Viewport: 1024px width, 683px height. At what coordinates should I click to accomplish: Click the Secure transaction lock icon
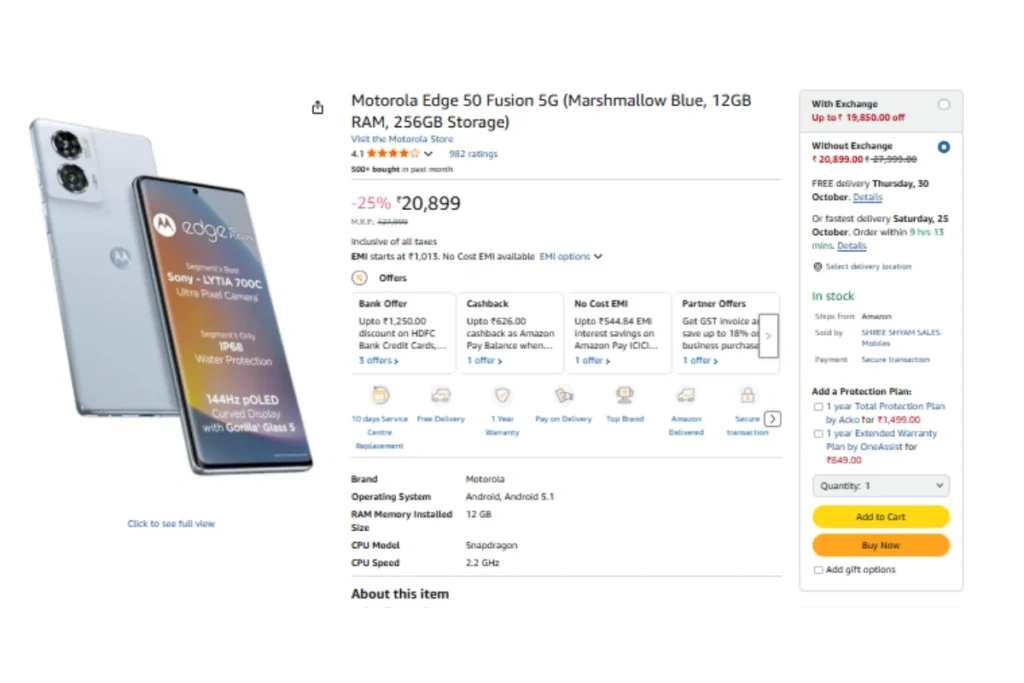[x=747, y=396]
